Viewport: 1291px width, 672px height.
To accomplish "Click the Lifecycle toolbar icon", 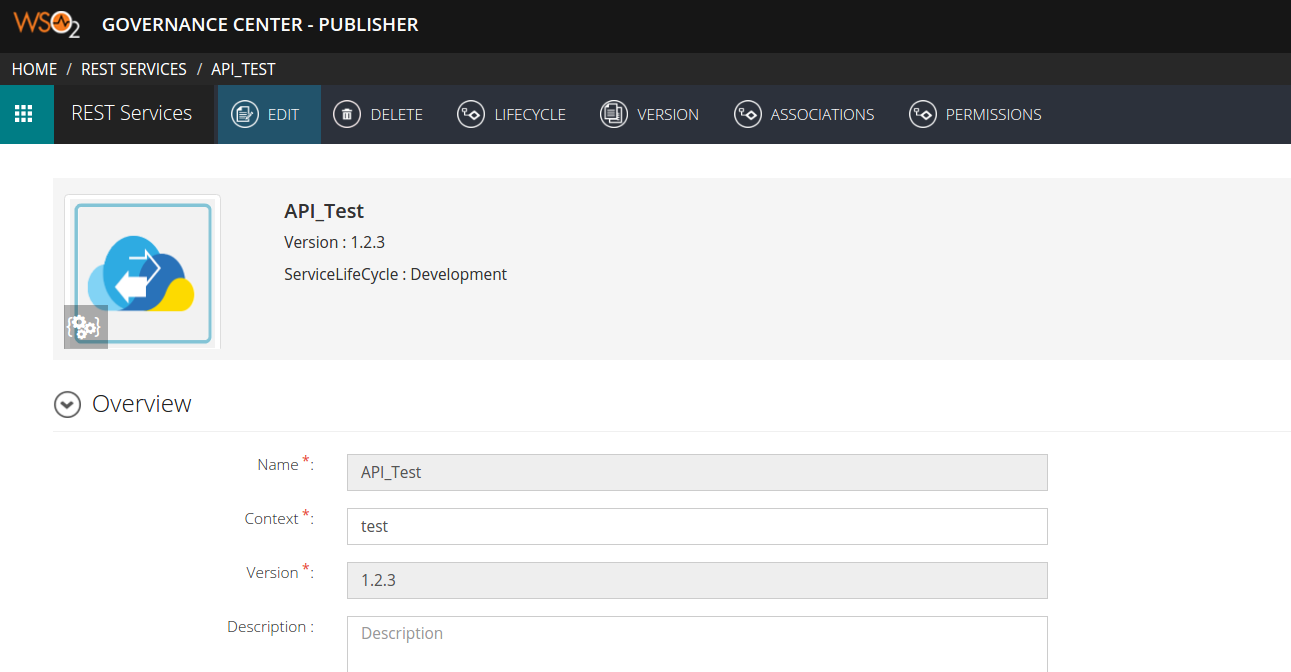I will 471,114.
